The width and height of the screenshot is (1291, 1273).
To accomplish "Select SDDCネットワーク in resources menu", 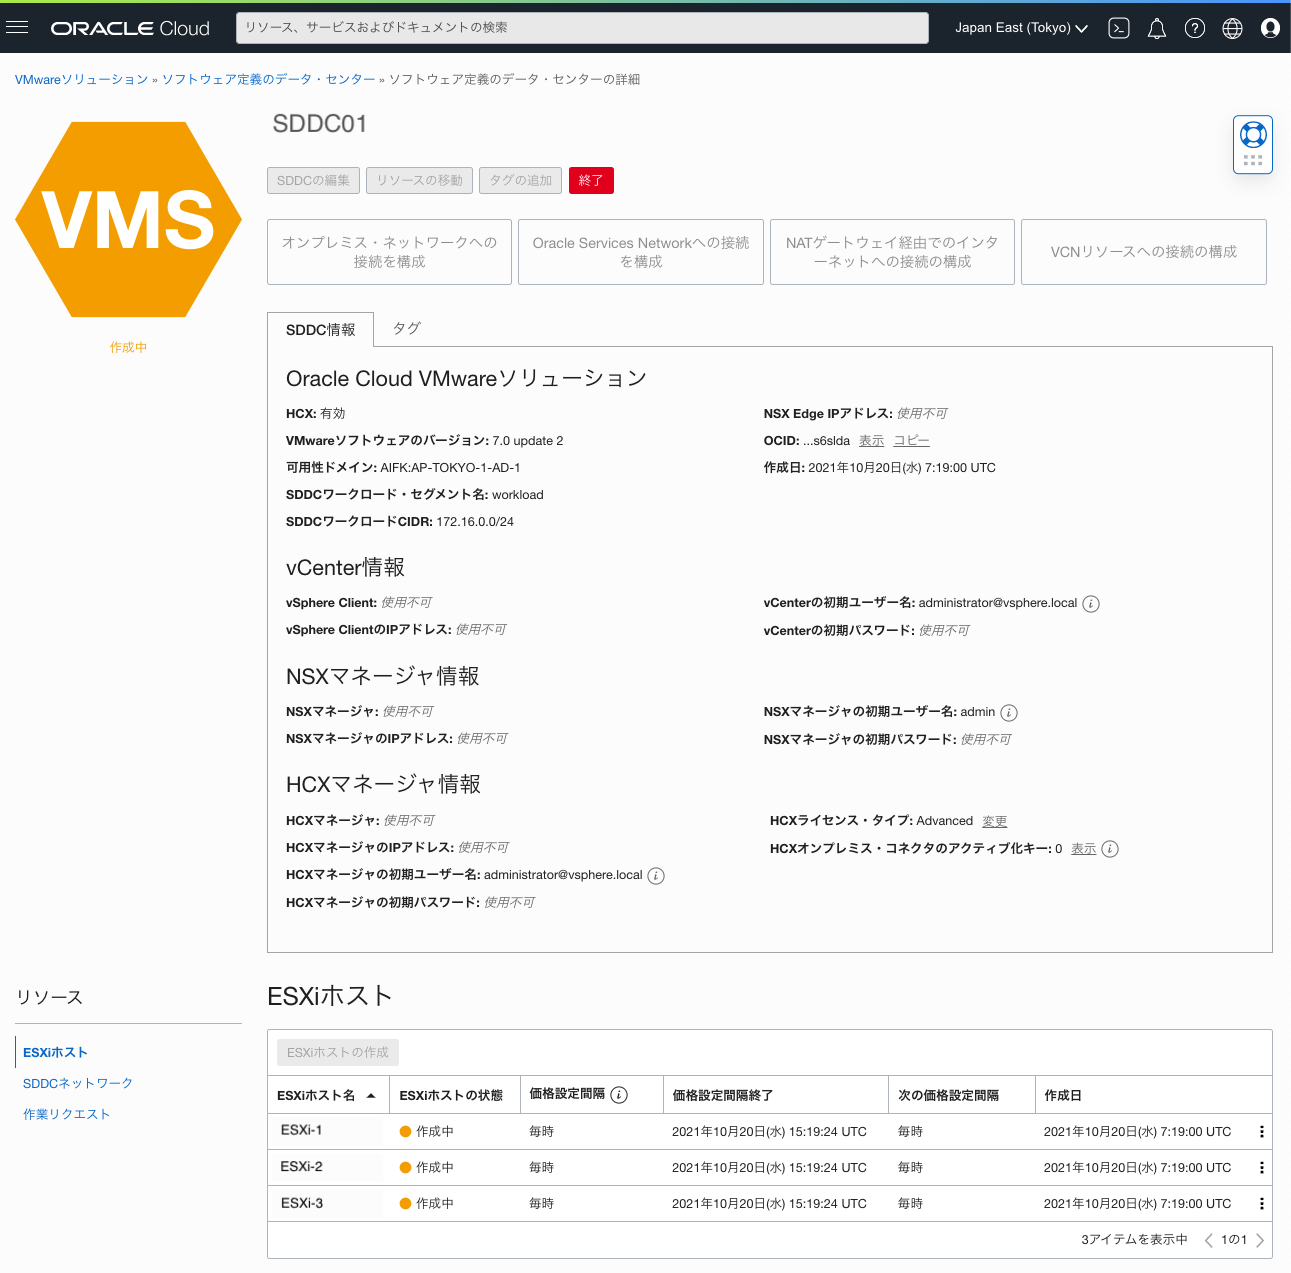I will (78, 1084).
